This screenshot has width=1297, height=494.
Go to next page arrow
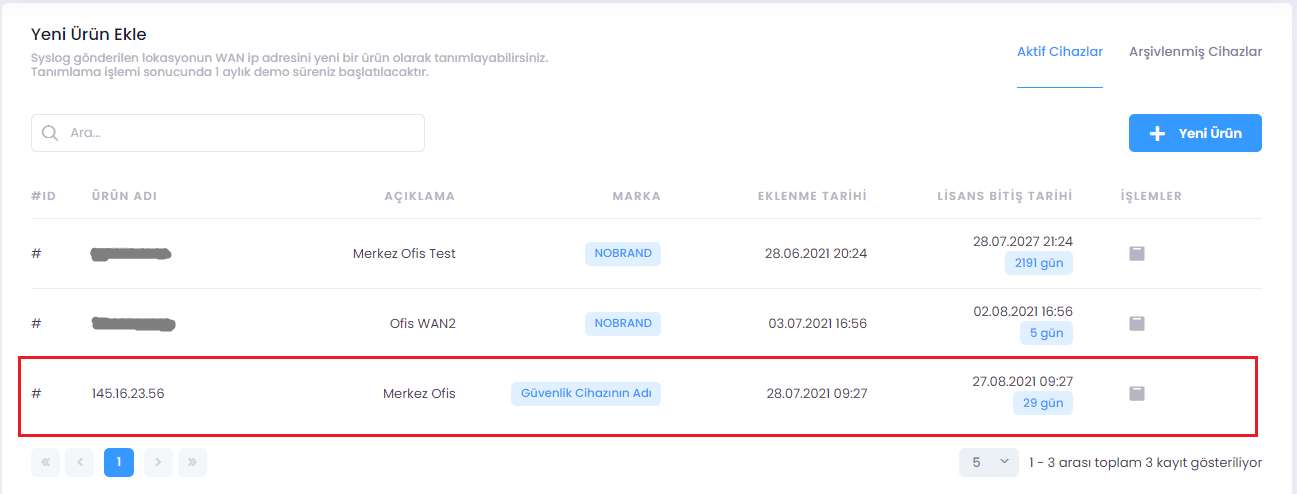pyautogui.click(x=158, y=462)
